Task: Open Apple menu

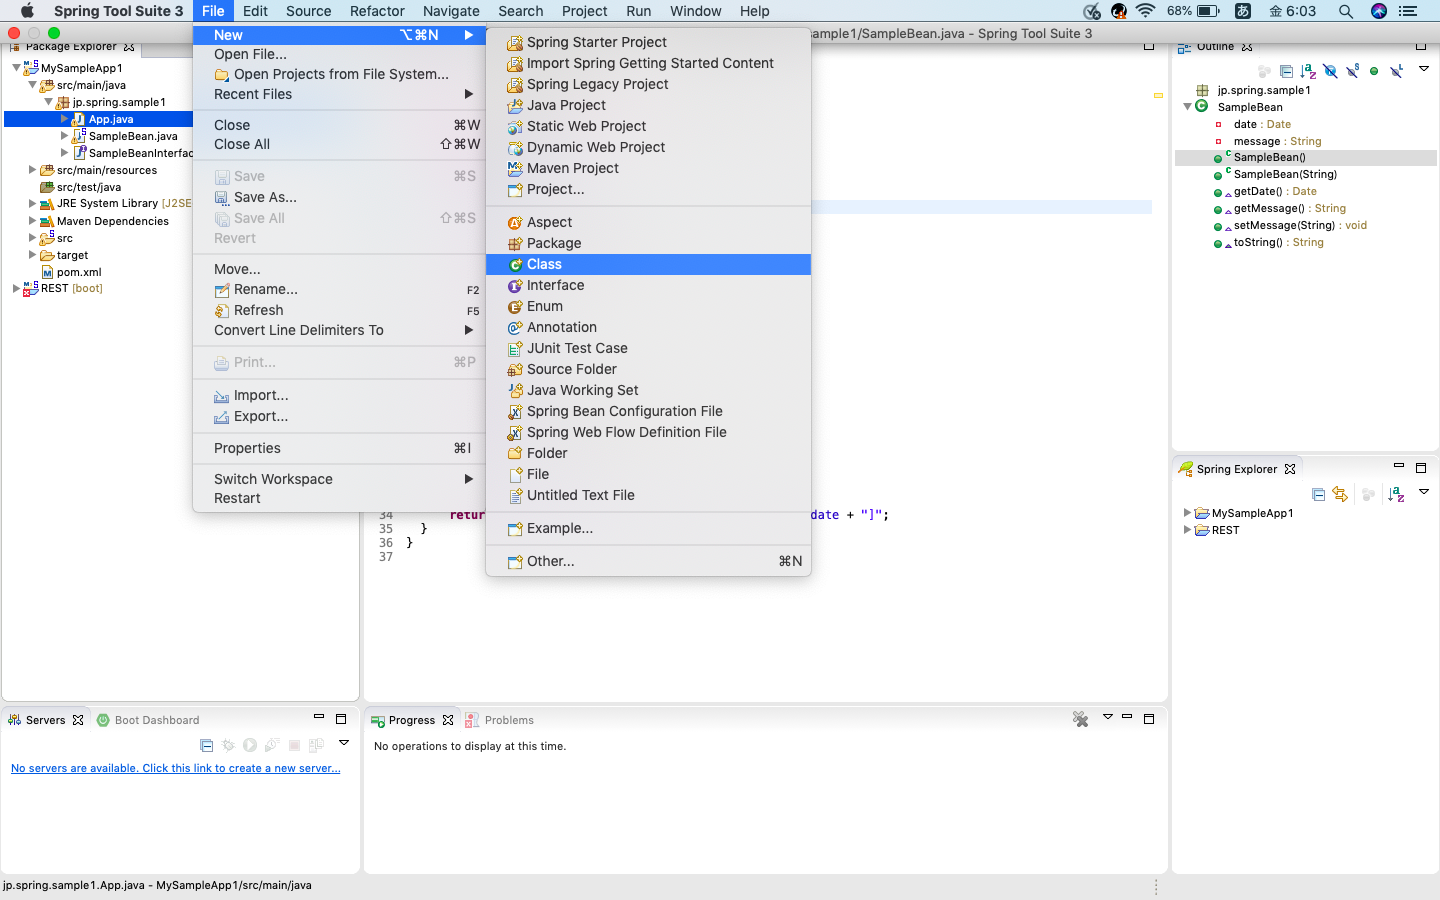Action: (x=27, y=11)
